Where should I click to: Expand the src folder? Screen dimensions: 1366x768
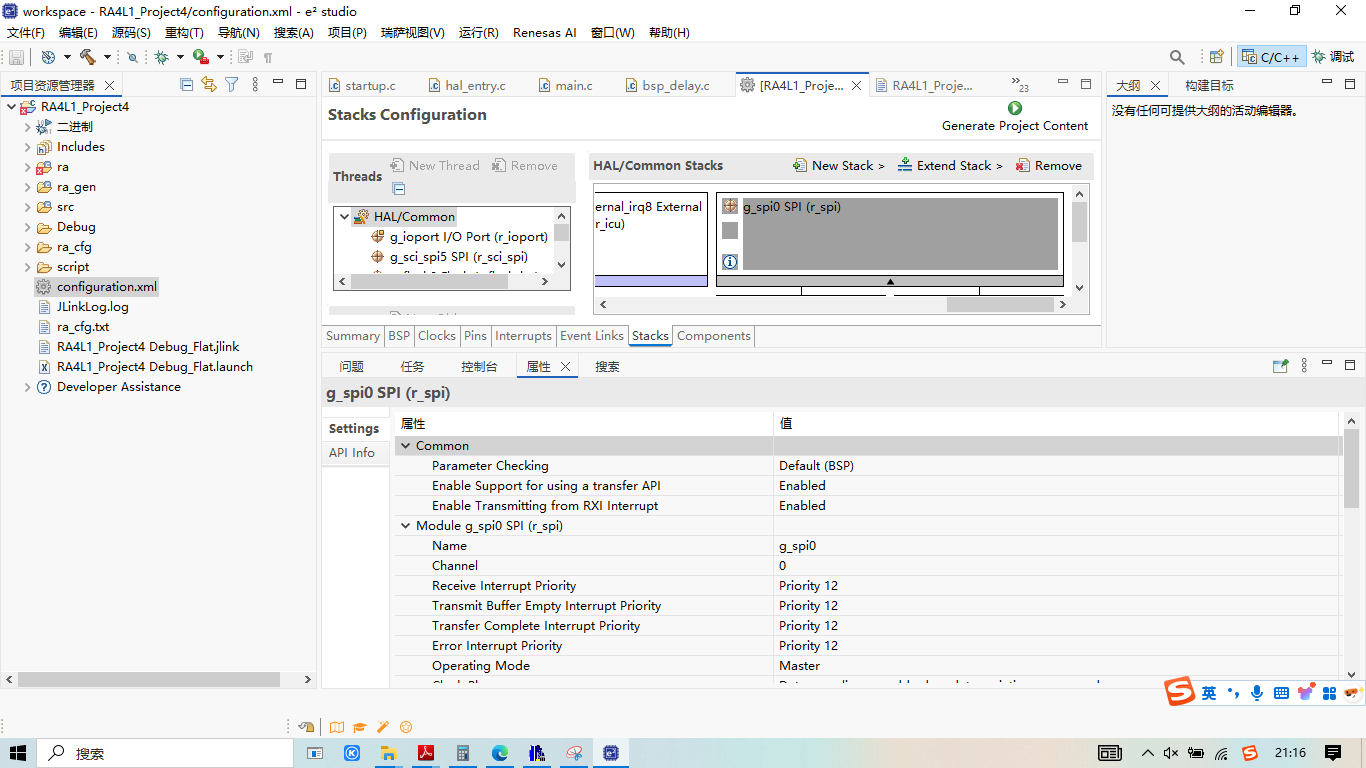point(28,207)
